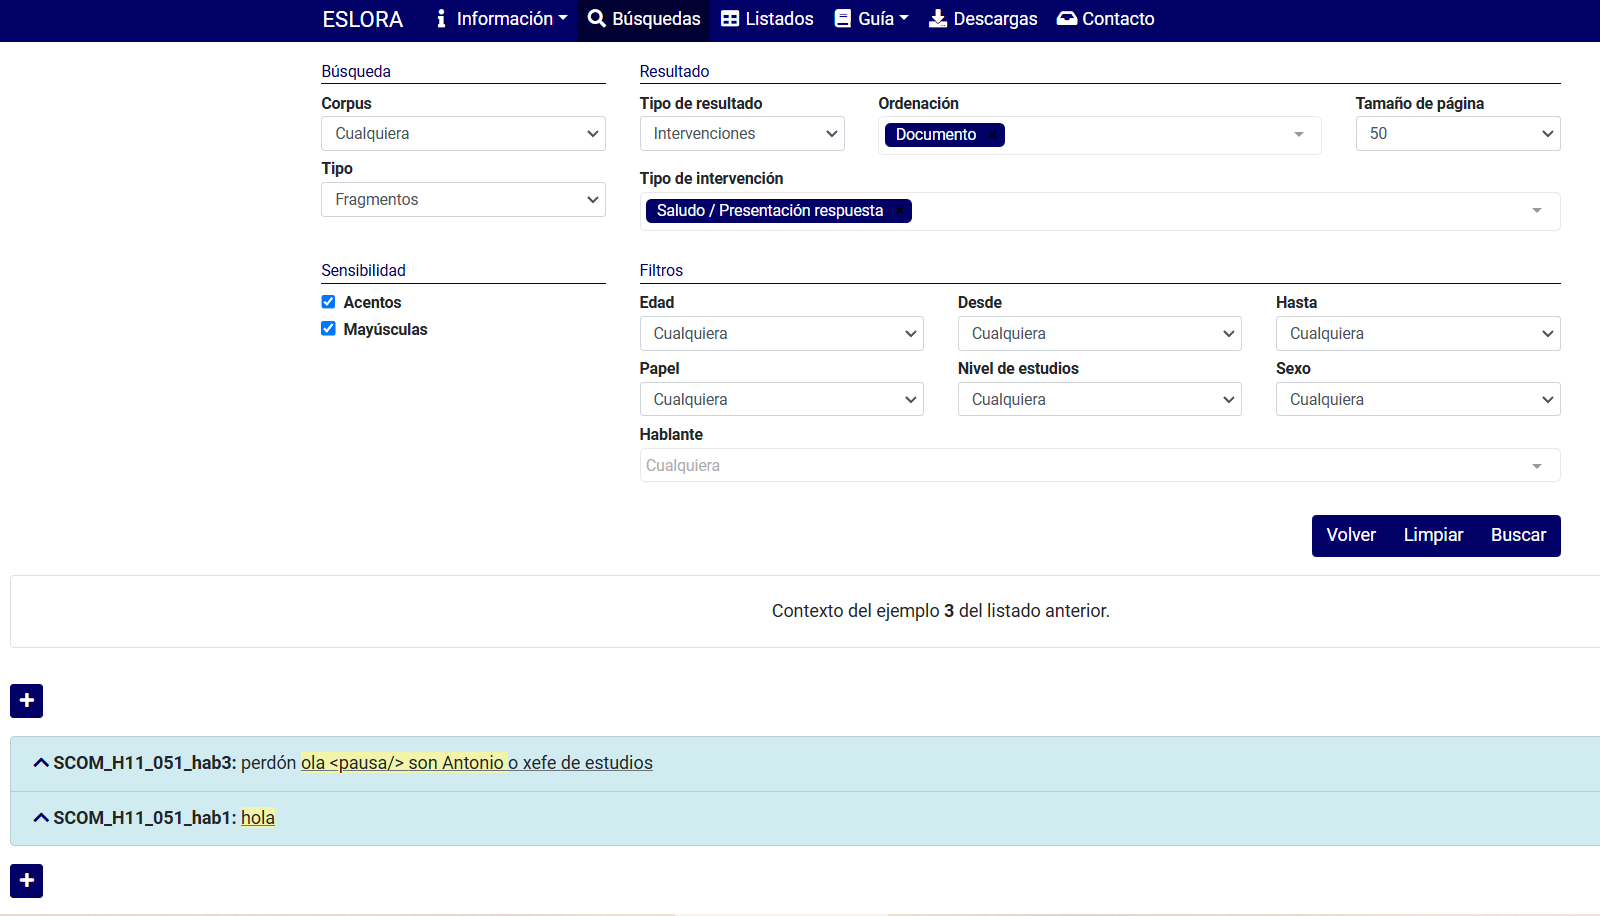Remove the Saludo / Presentación respuesta tag

pos(898,211)
